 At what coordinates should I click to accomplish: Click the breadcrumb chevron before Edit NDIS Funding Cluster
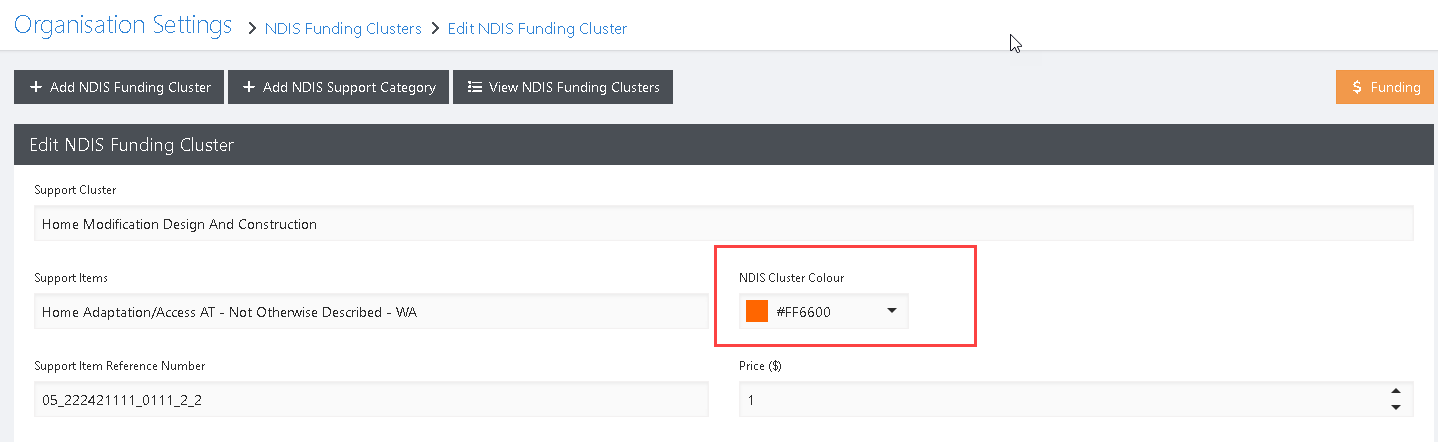(x=435, y=29)
